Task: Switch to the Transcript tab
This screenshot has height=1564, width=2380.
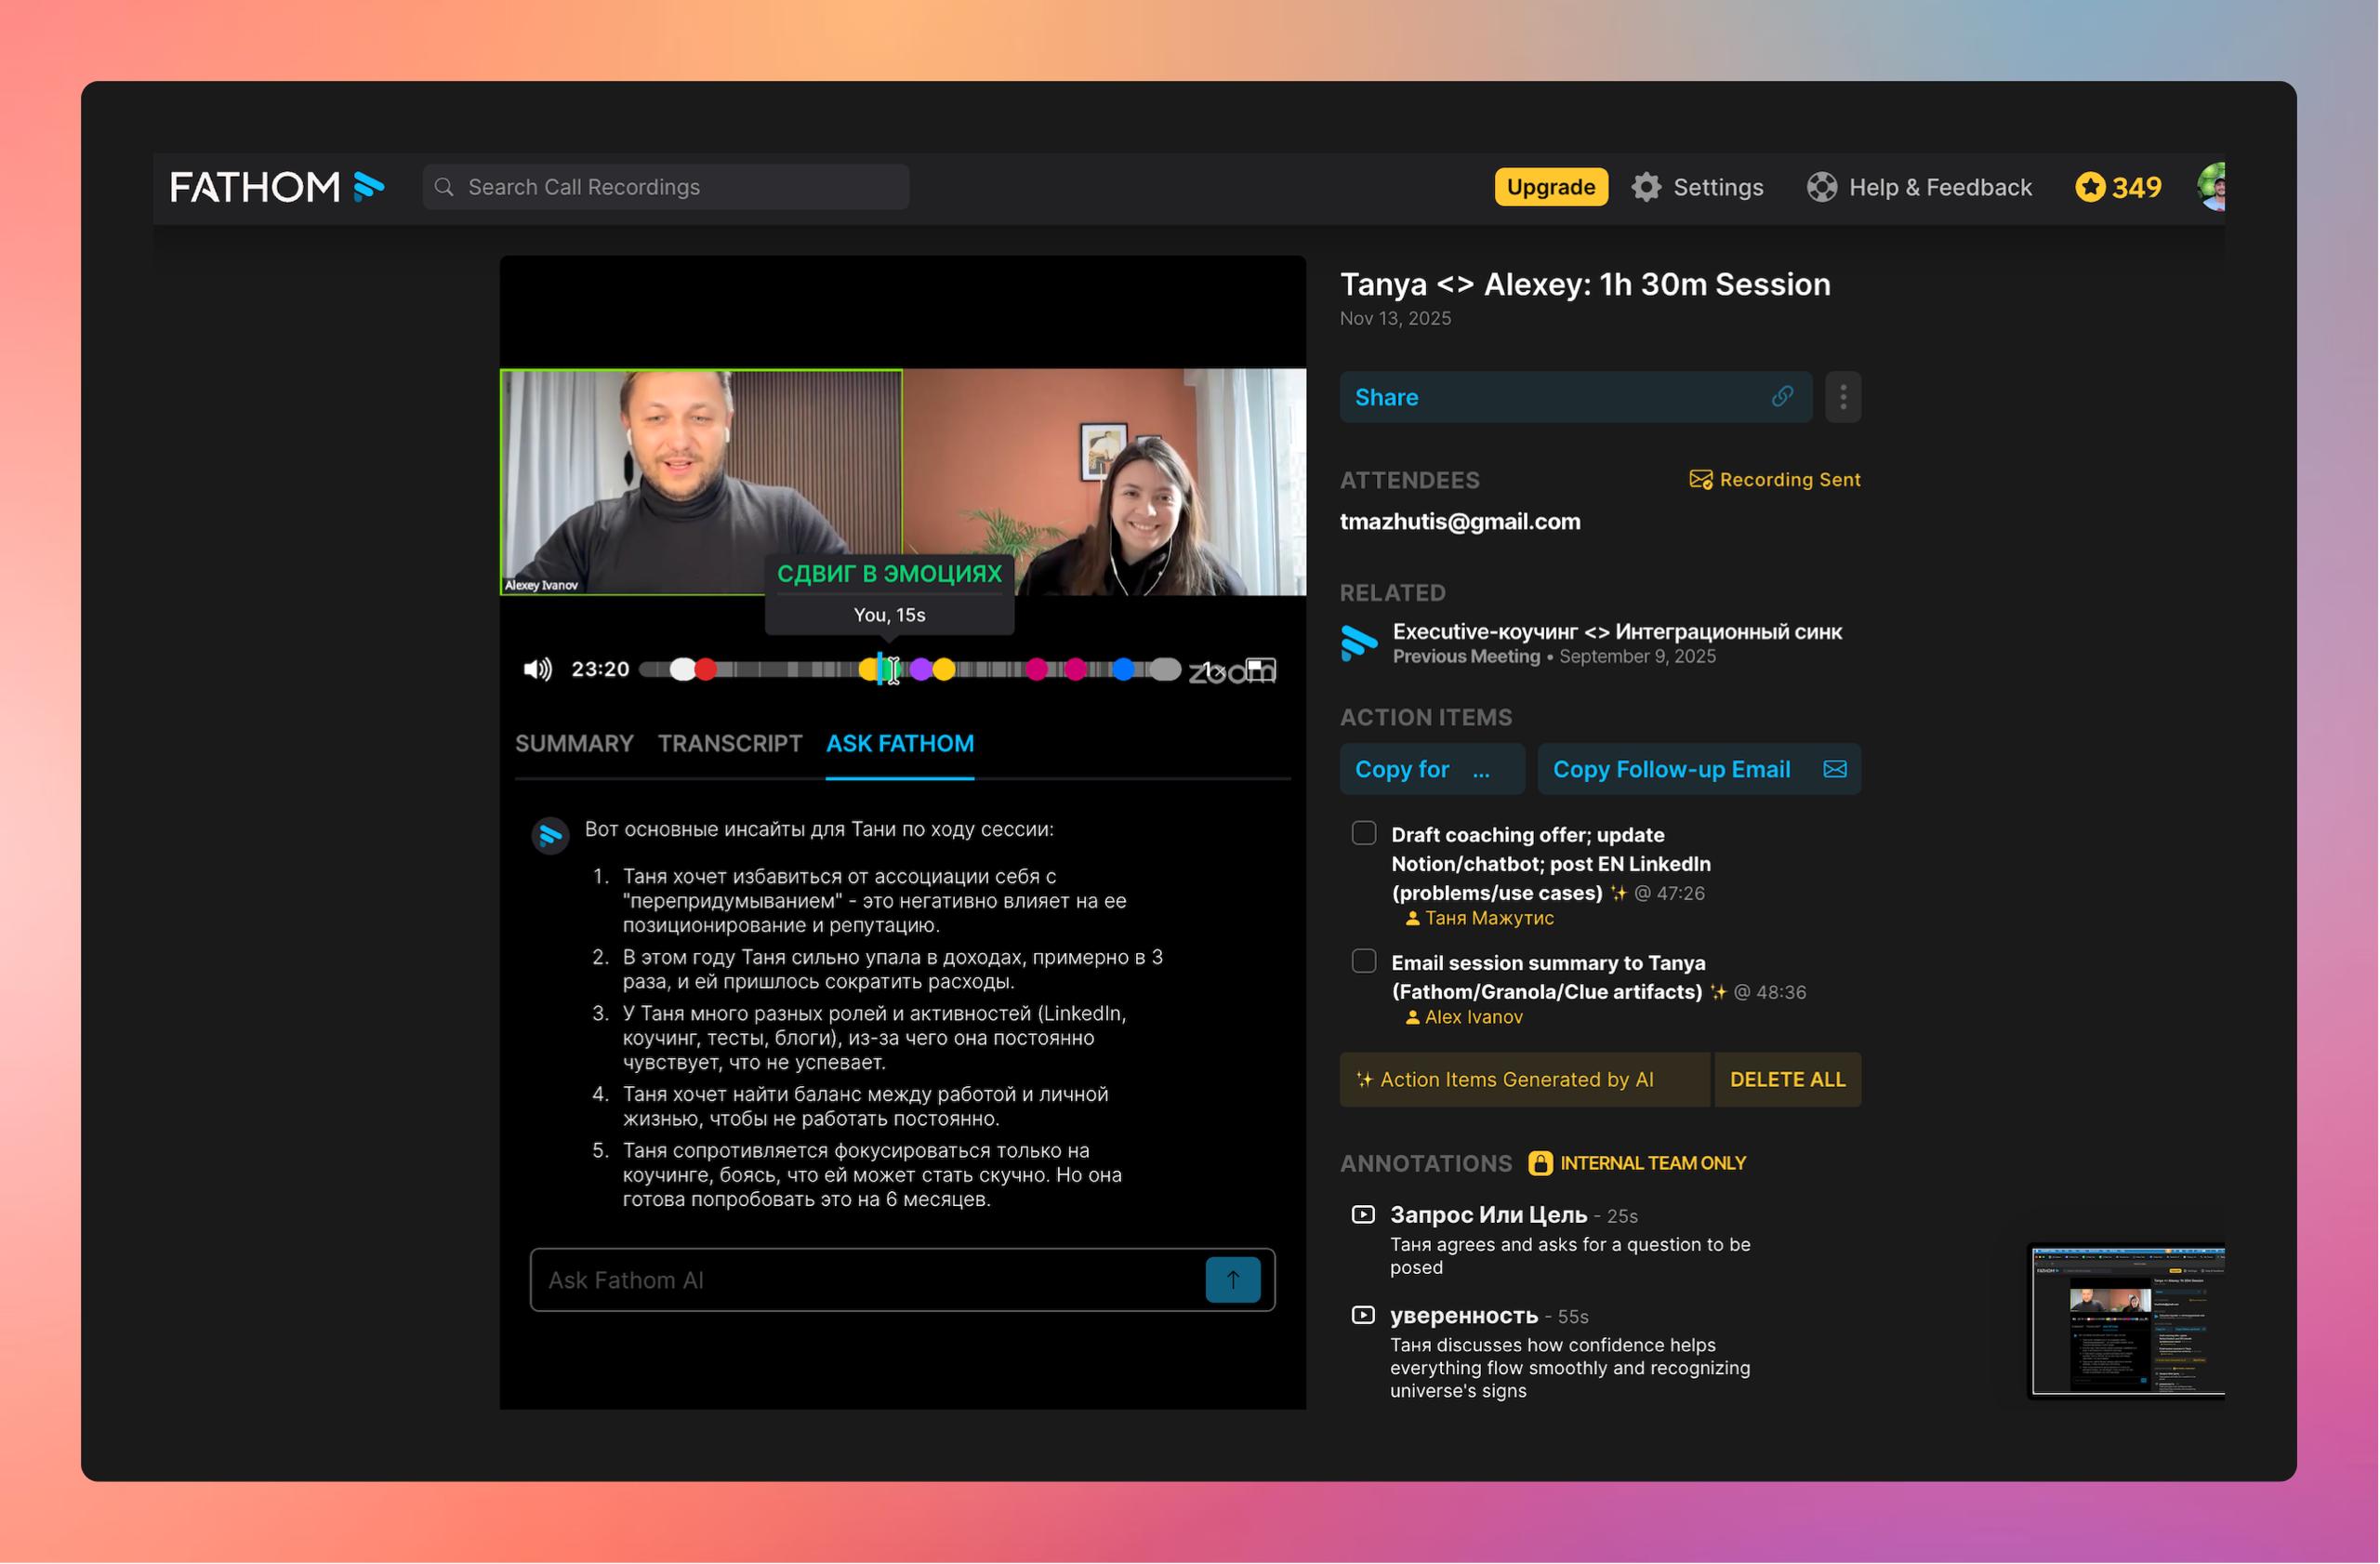Action: [x=730, y=743]
